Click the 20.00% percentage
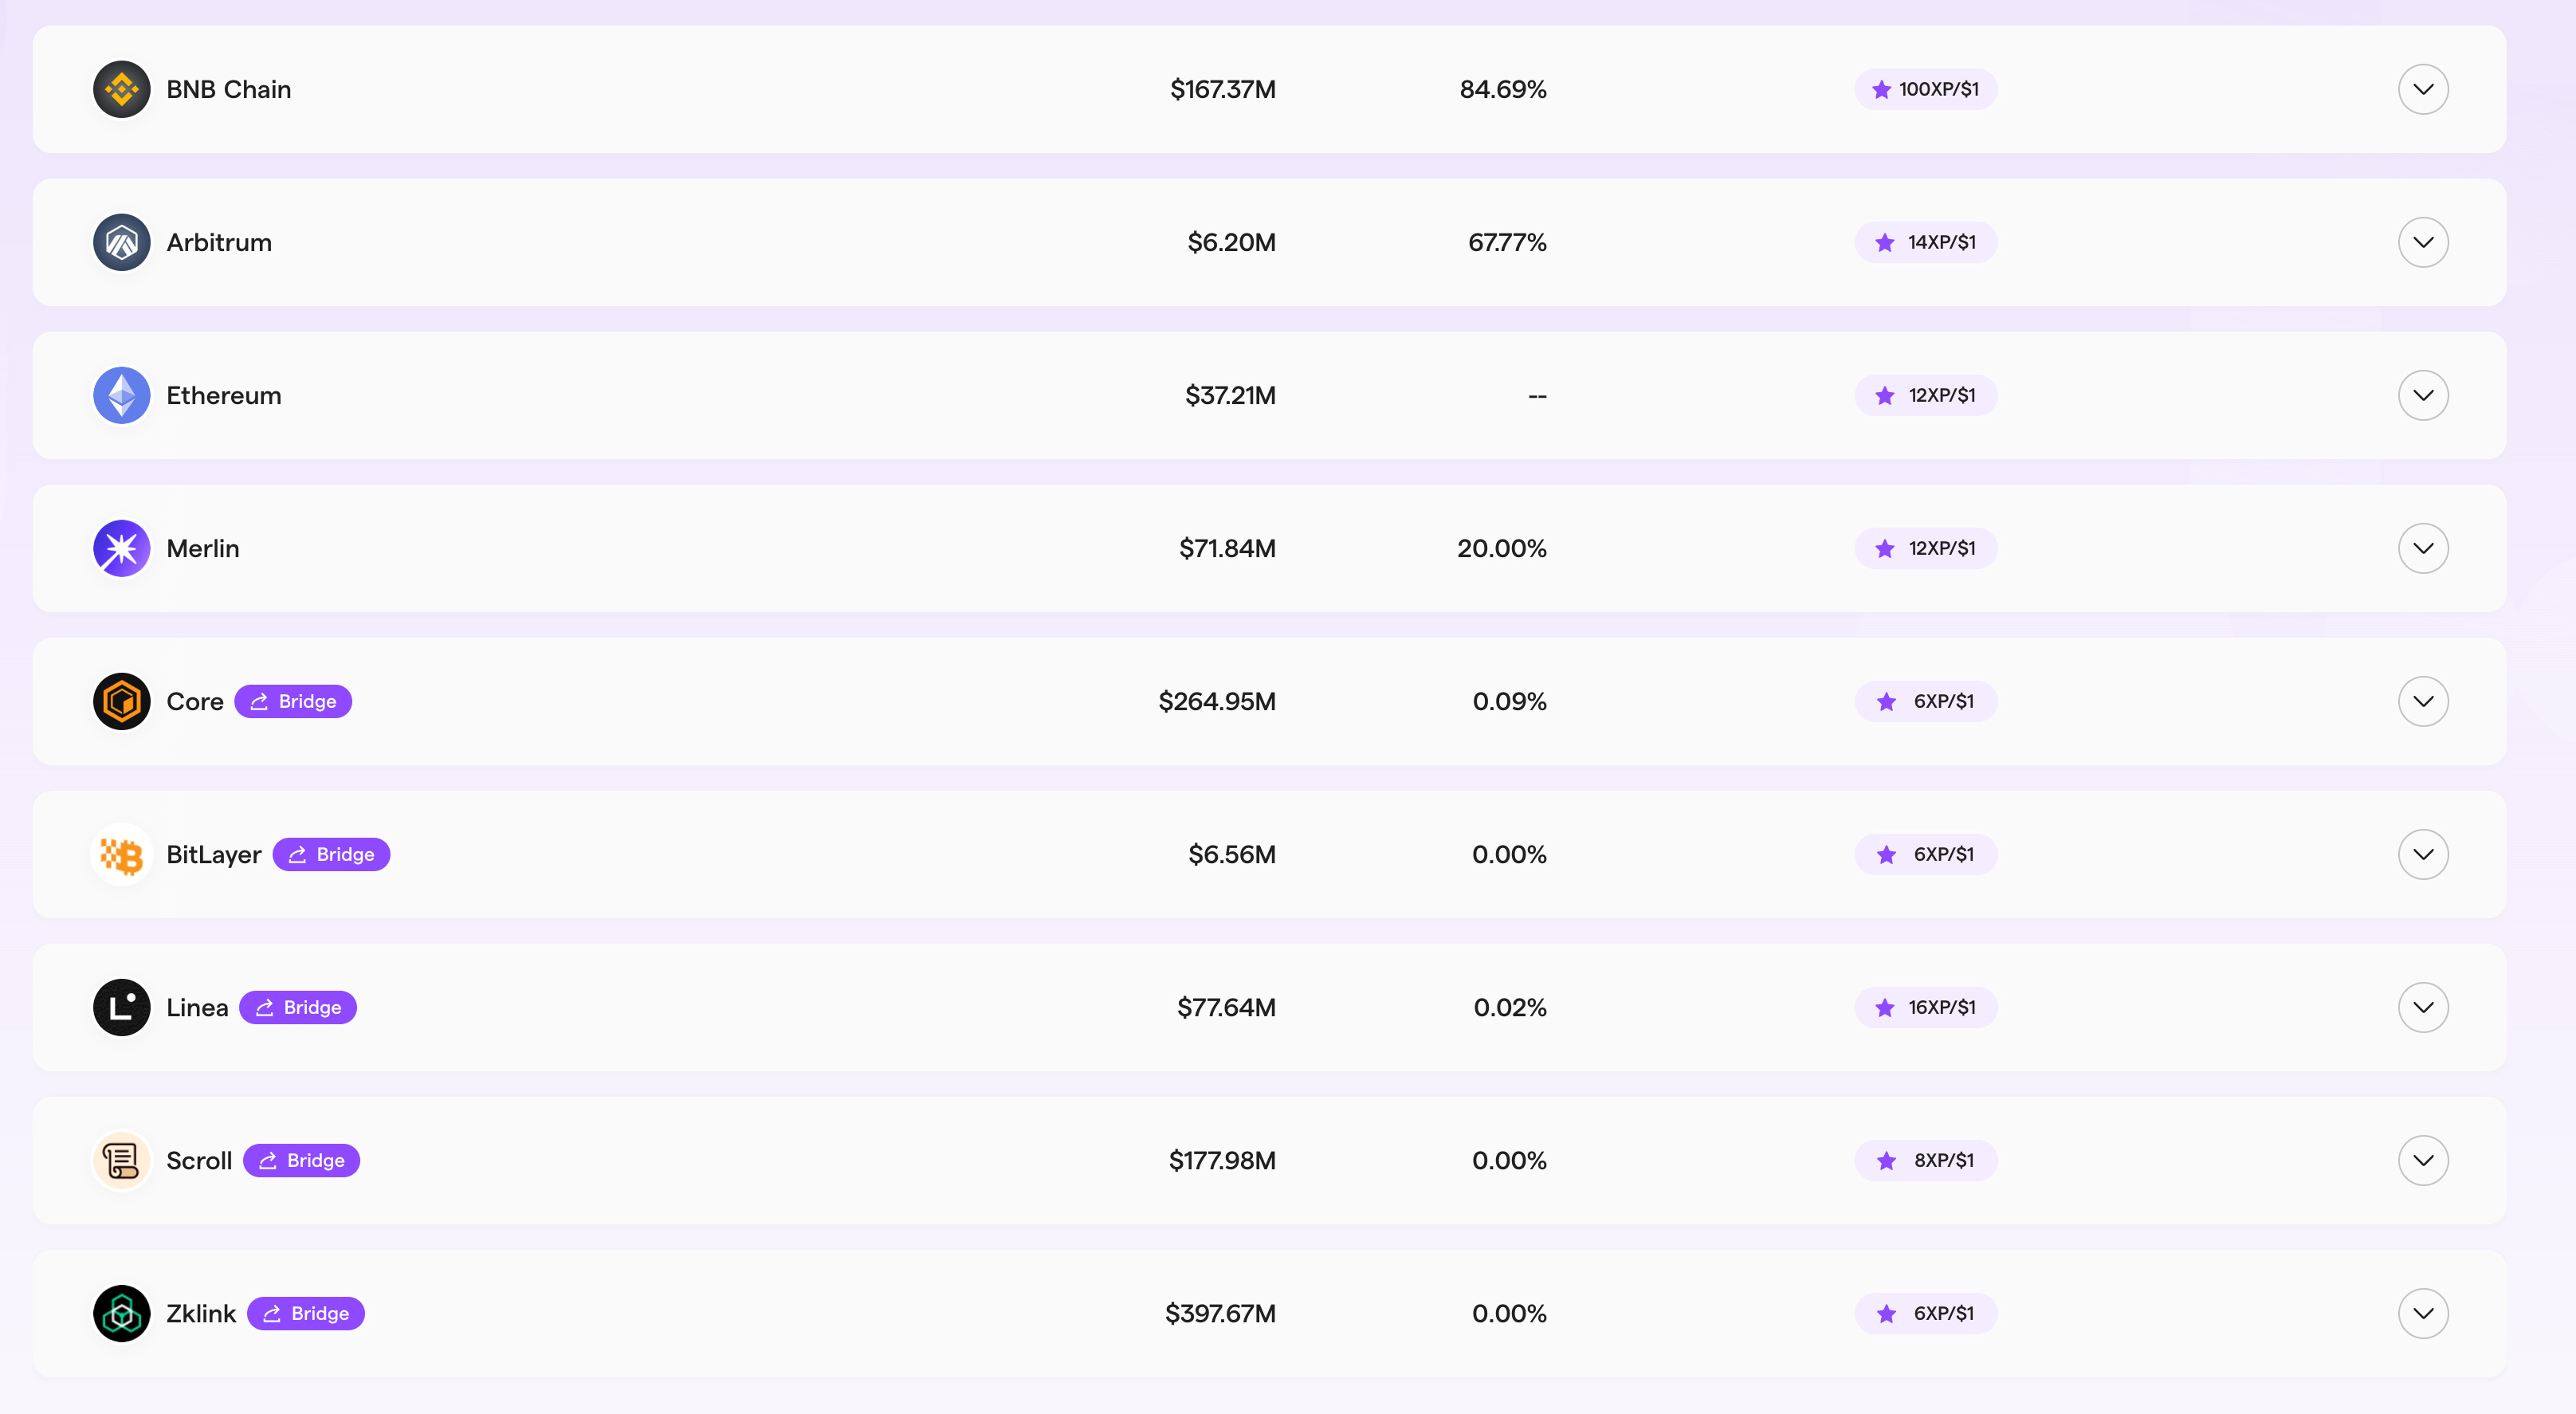2576x1414 pixels. 1502,548
